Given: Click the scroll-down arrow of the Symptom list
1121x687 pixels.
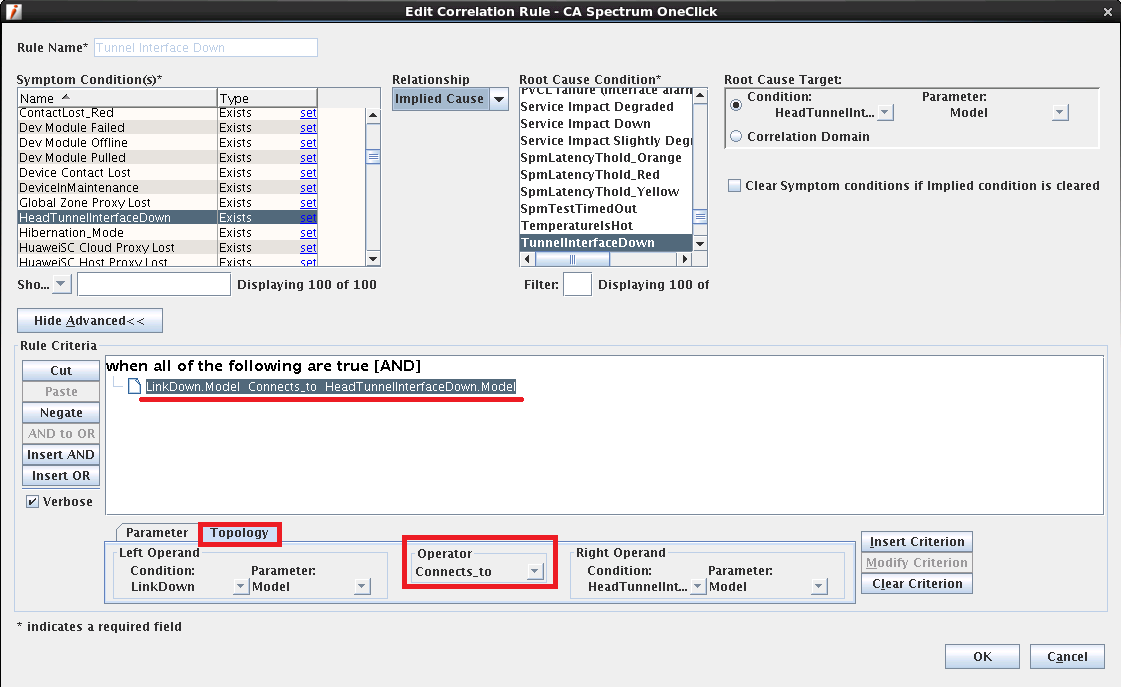Looking at the screenshot, I should click(372, 258).
